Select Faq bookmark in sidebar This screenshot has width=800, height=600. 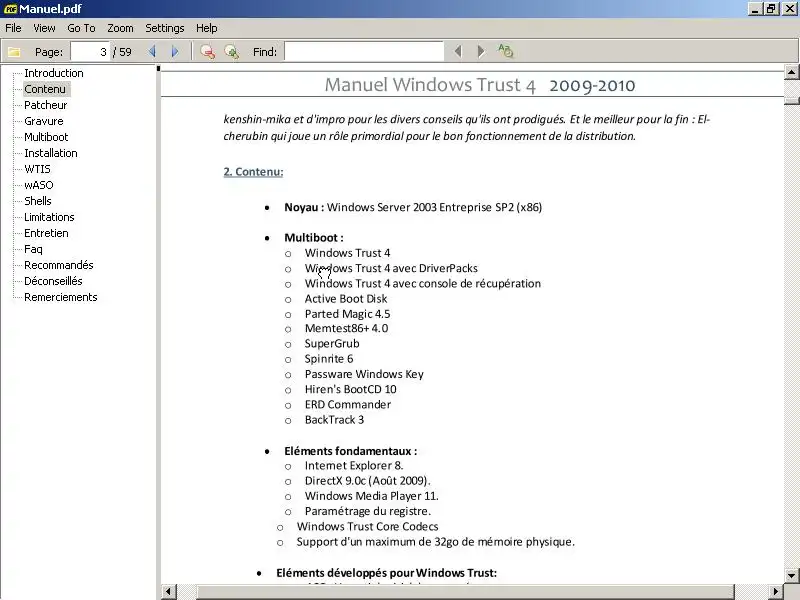point(33,249)
